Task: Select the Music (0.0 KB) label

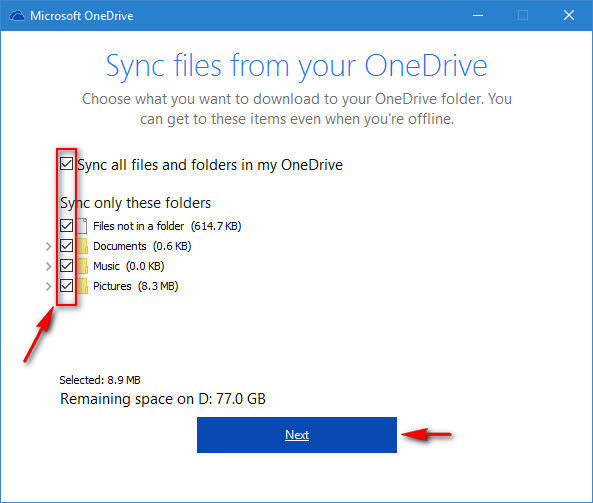Action: 129,266
